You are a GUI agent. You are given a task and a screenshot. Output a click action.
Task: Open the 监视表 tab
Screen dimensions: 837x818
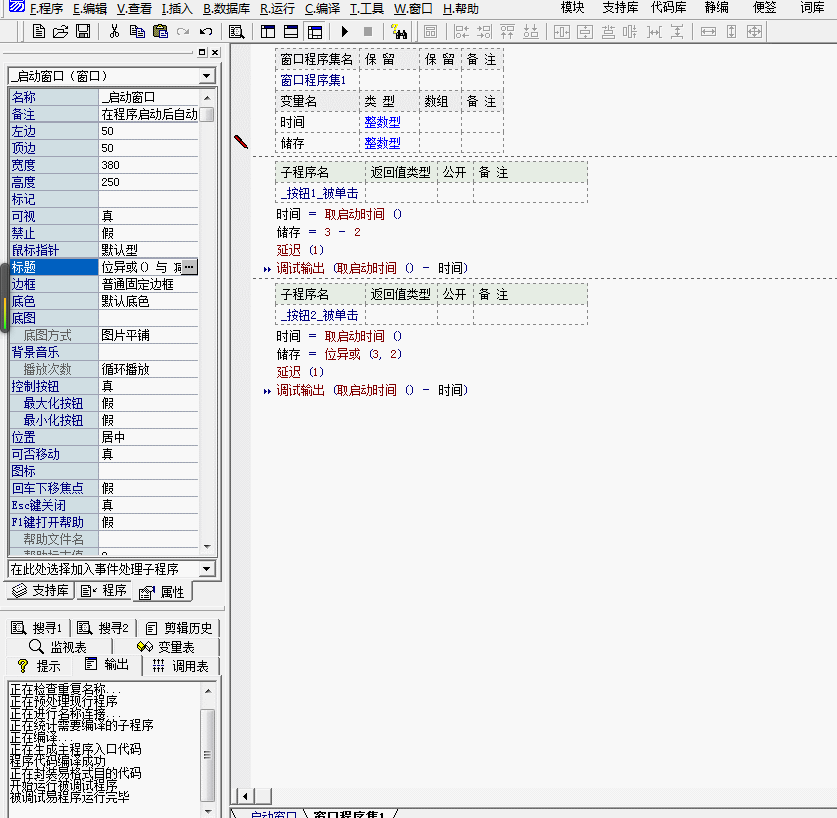[58, 647]
